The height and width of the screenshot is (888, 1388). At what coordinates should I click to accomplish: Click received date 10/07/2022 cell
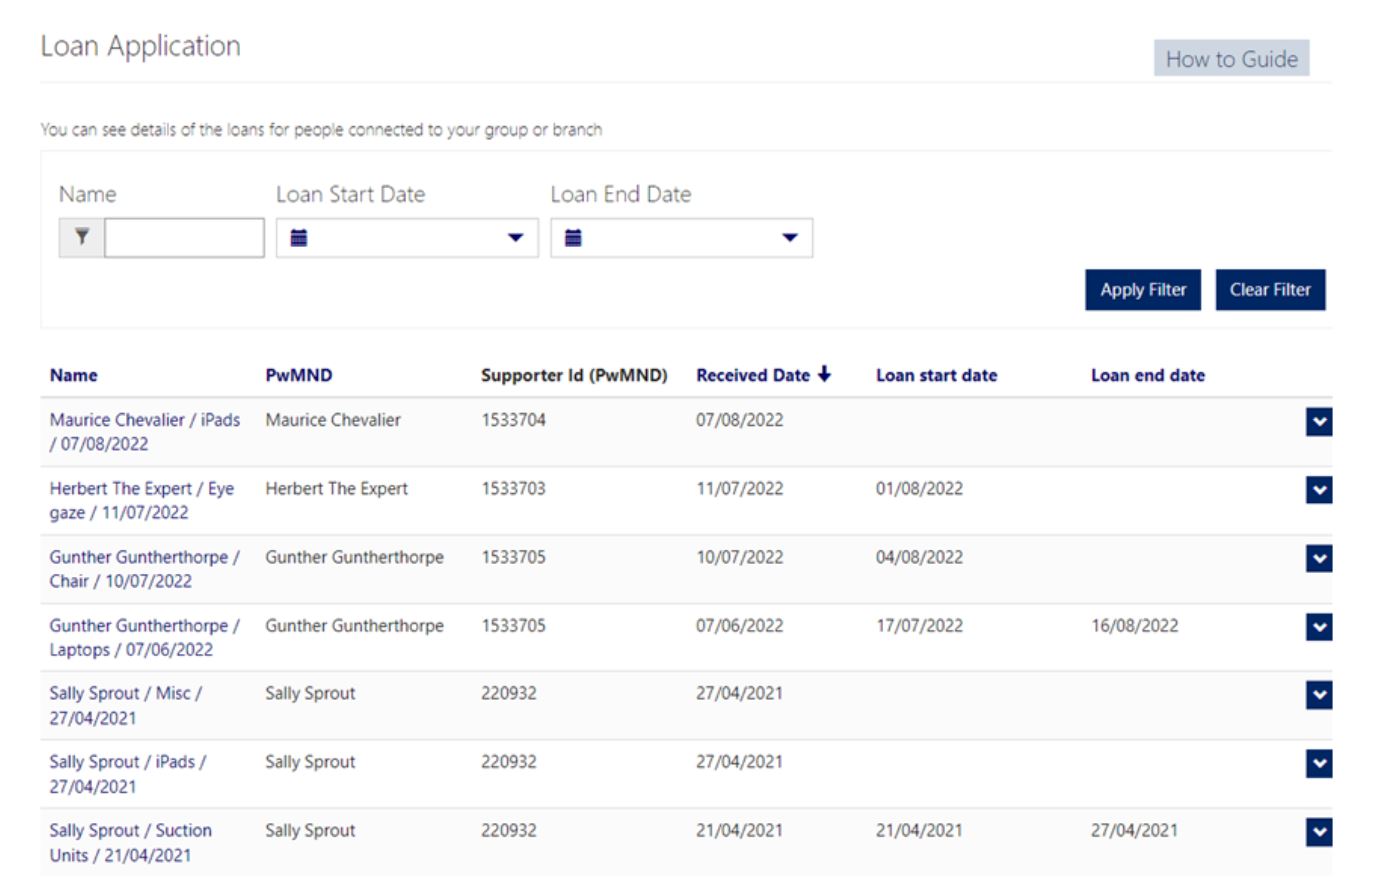[x=740, y=557]
